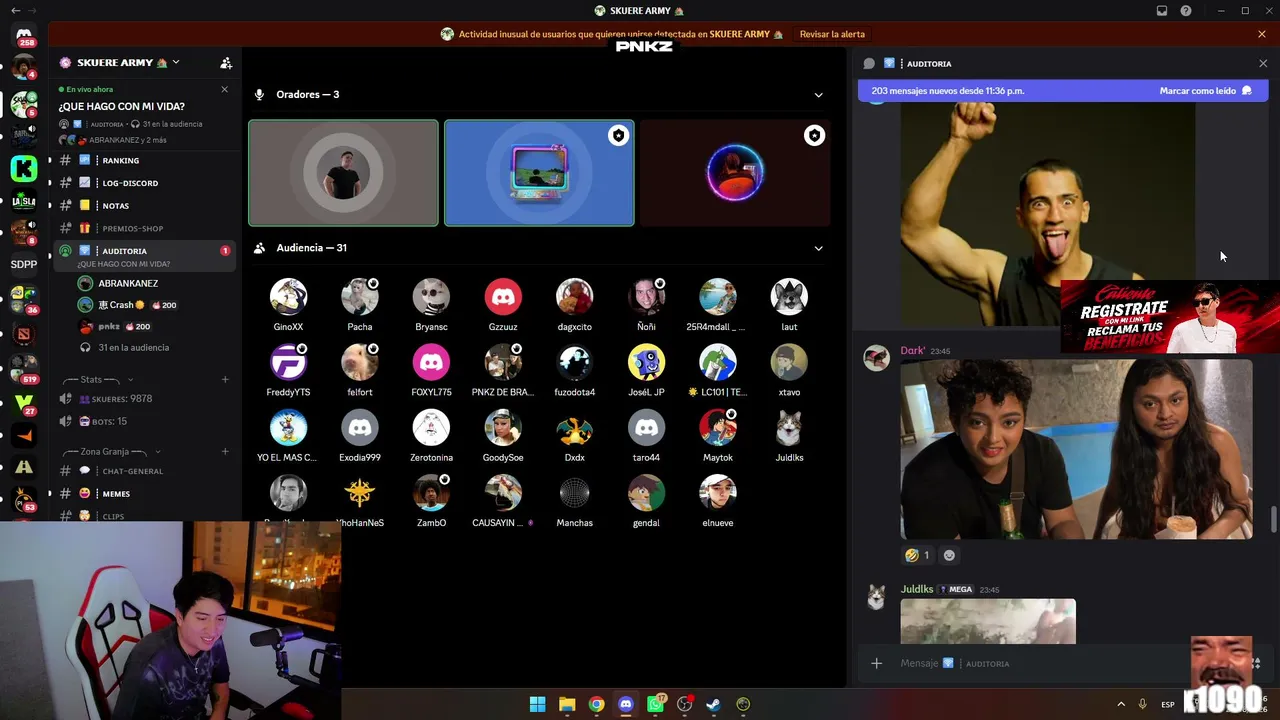Open the NOTAS channel
Image resolution: width=1280 pixels, height=720 pixels.
[144, 205]
